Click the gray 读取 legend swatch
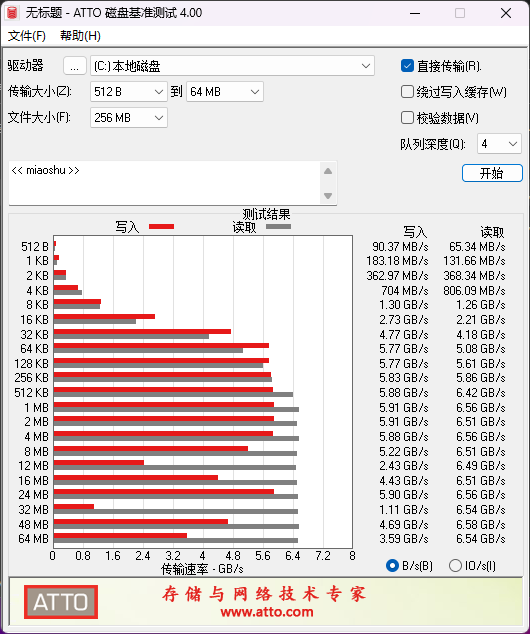 [278, 226]
